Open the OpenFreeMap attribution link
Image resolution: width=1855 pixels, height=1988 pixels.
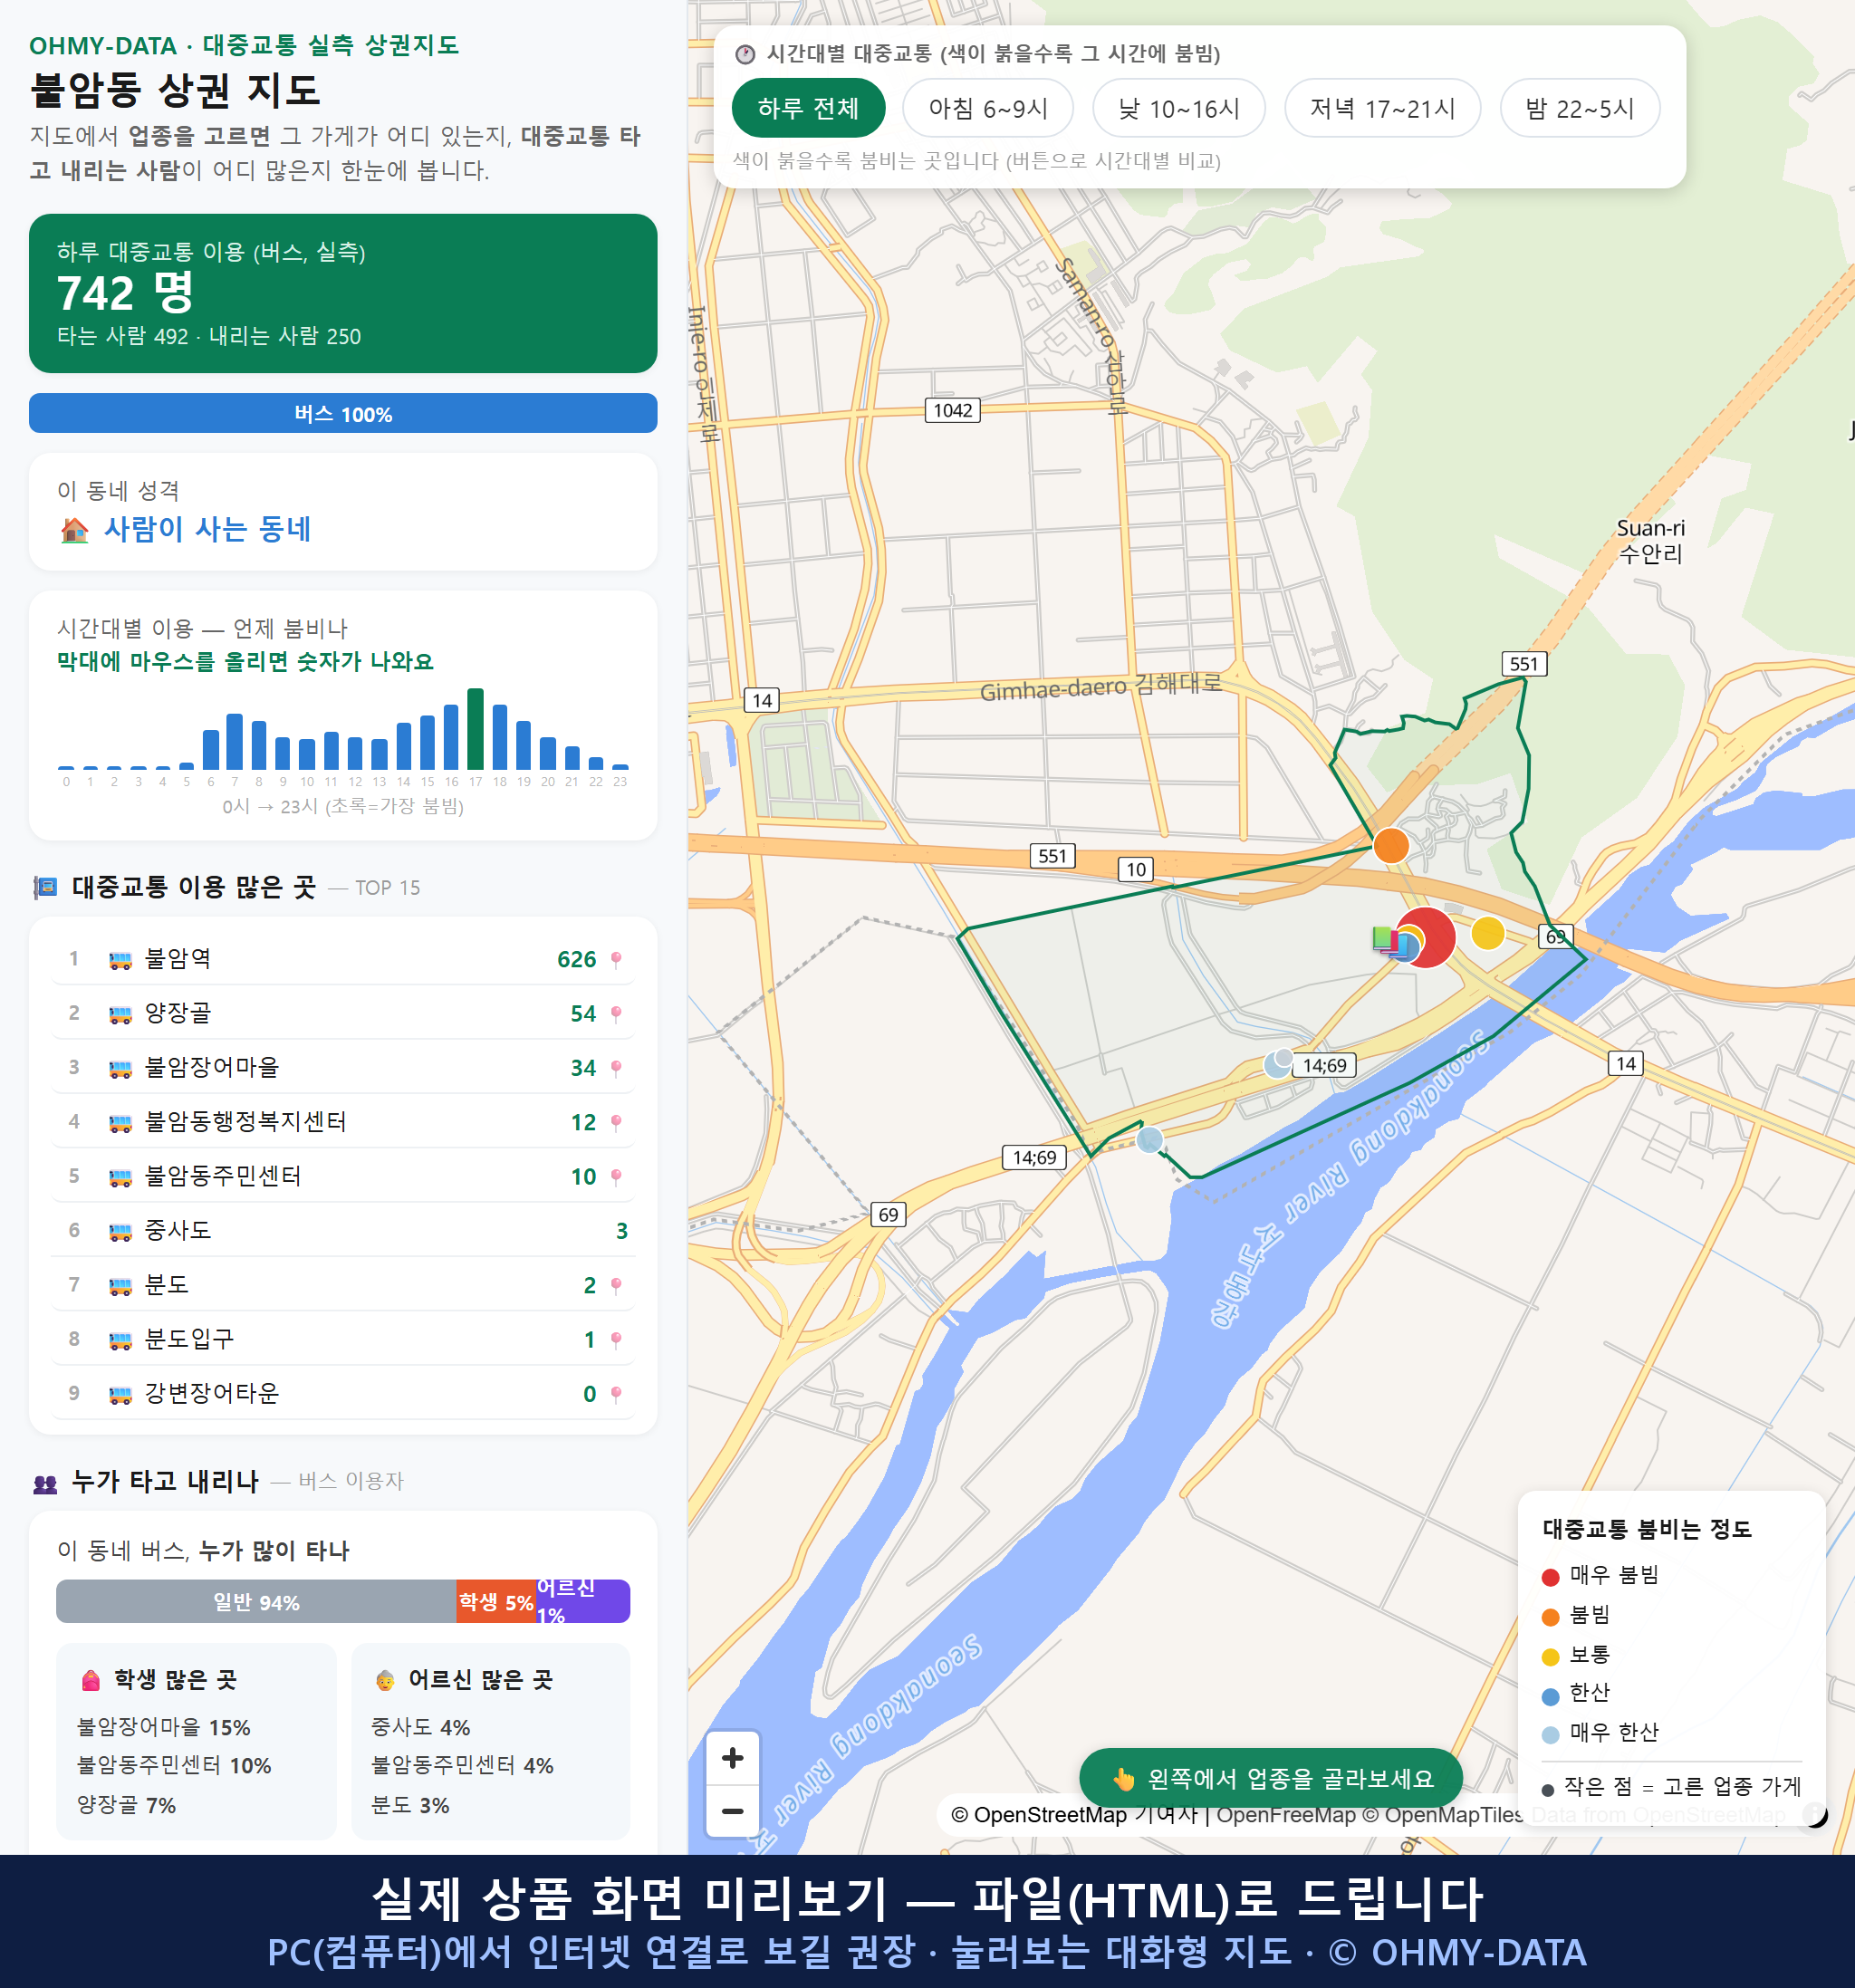(1286, 1814)
